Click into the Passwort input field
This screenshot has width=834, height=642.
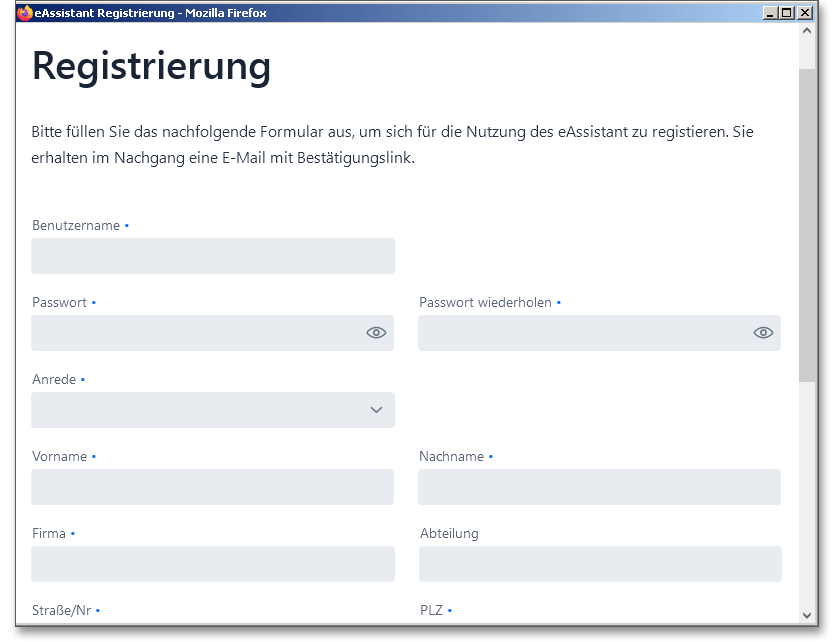coord(195,333)
